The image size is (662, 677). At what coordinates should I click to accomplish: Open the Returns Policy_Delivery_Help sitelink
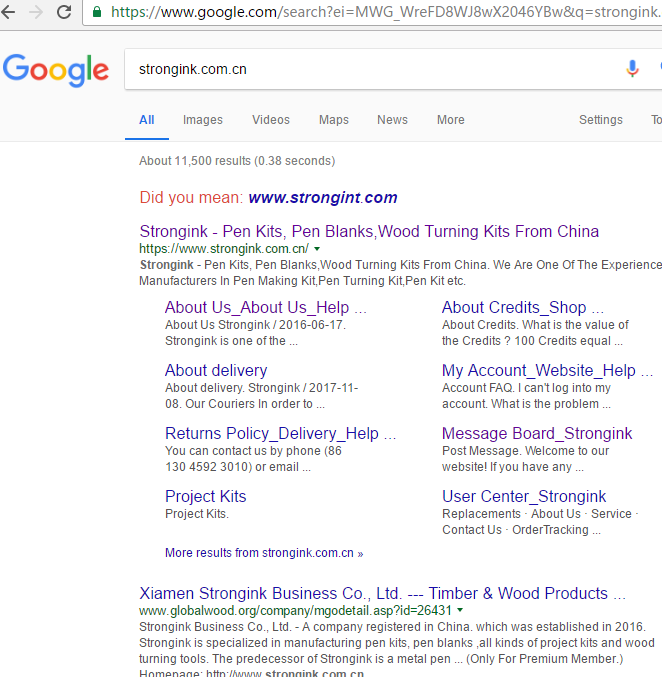pyautogui.click(x=280, y=433)
